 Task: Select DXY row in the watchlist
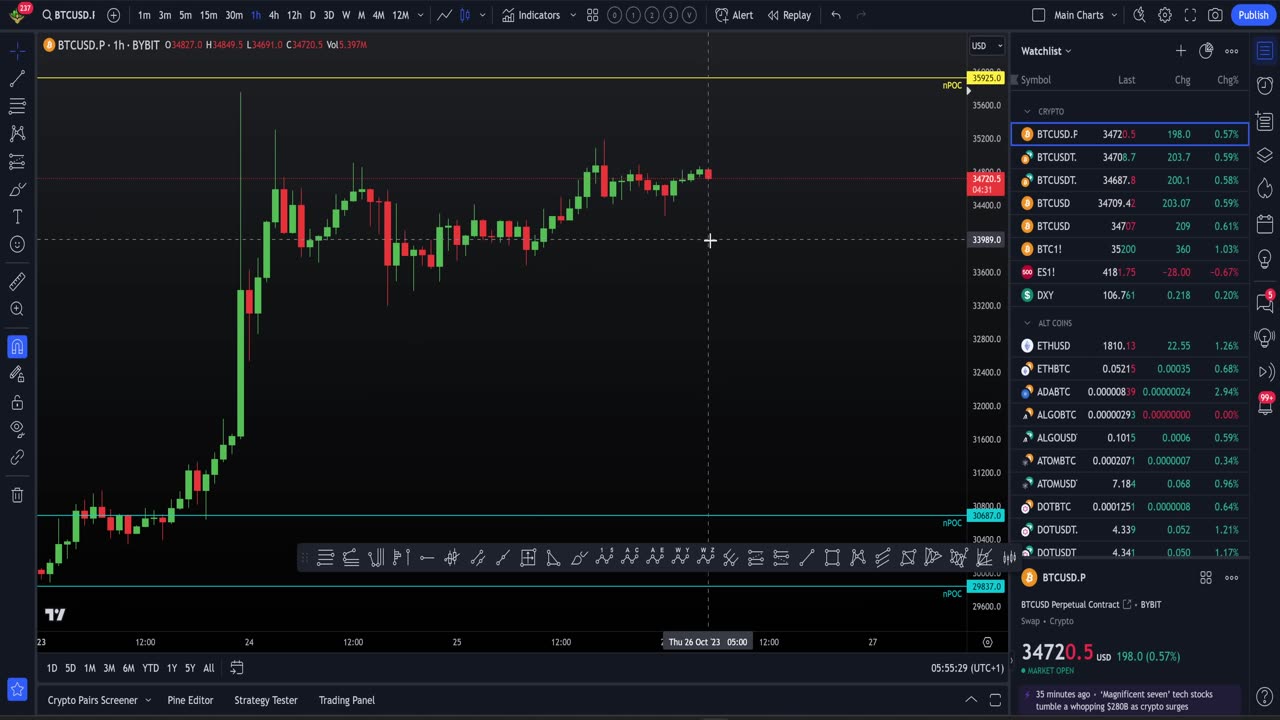1130,295
